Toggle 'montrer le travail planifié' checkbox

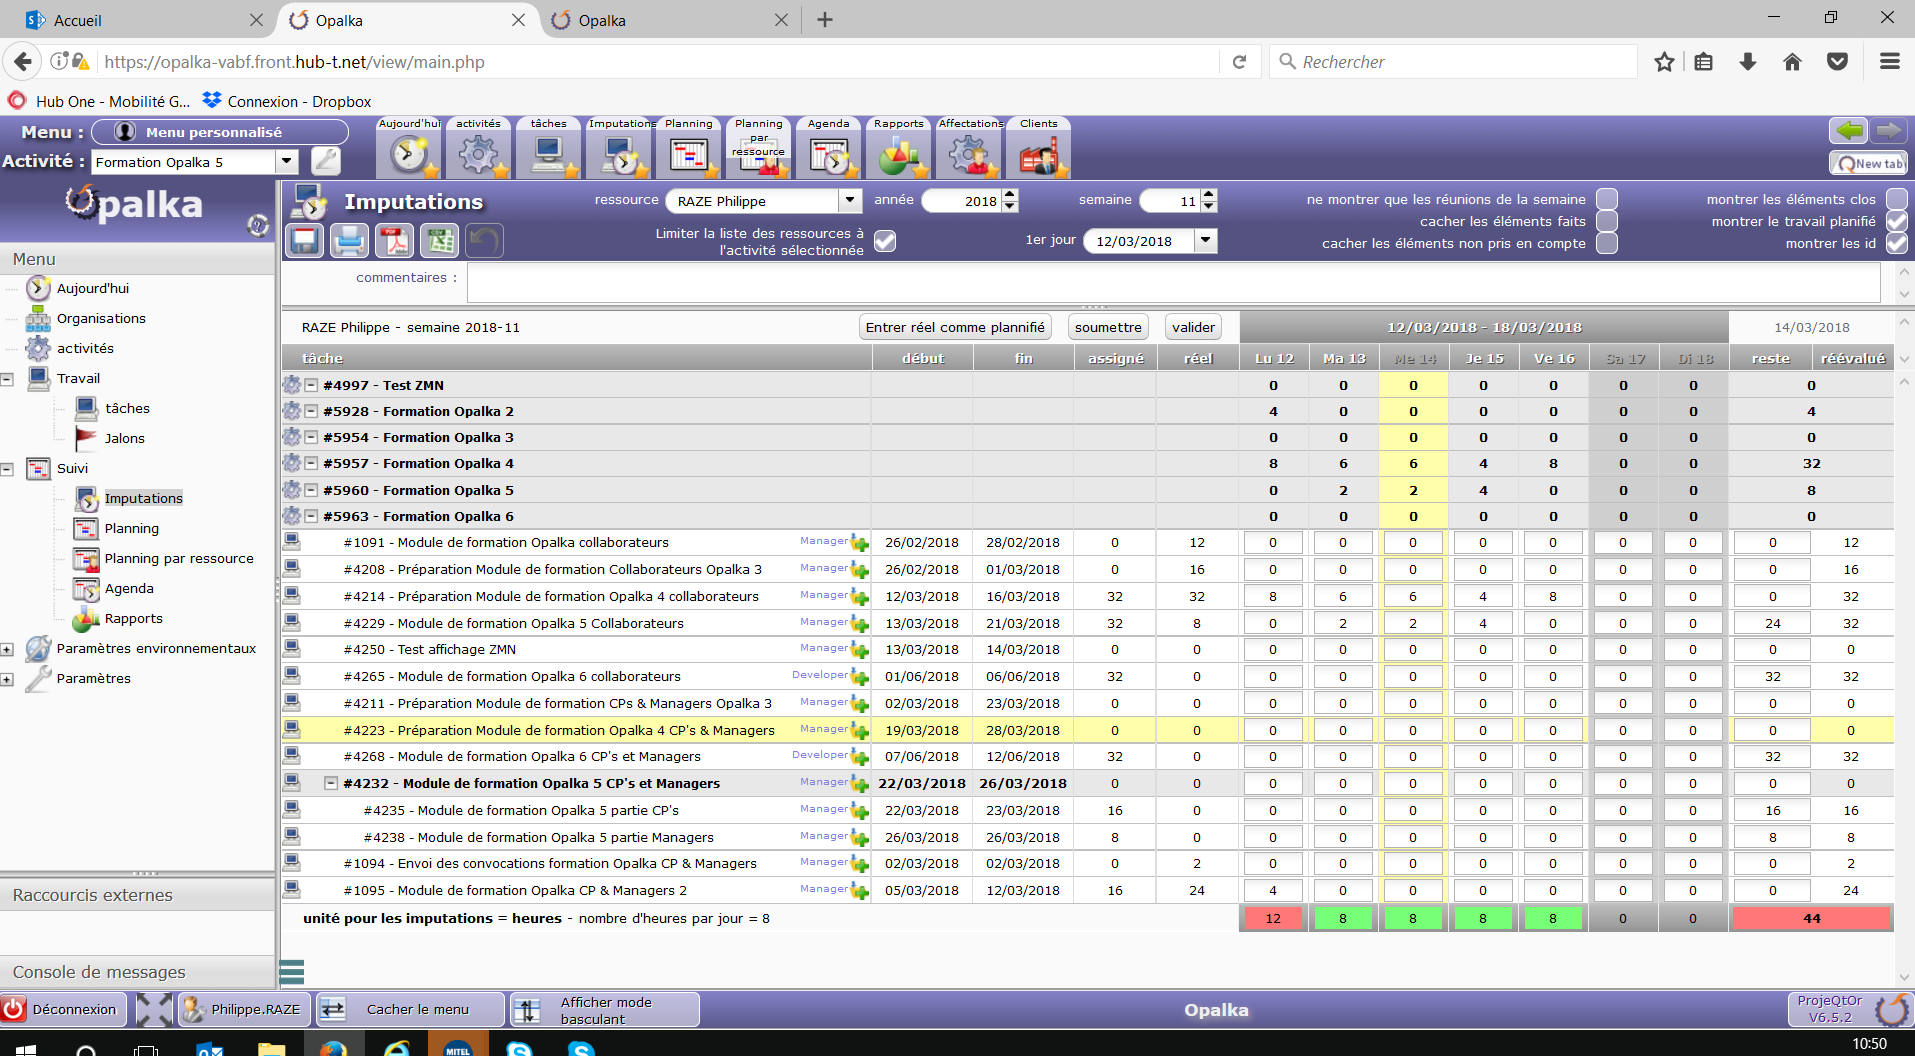1896,221
